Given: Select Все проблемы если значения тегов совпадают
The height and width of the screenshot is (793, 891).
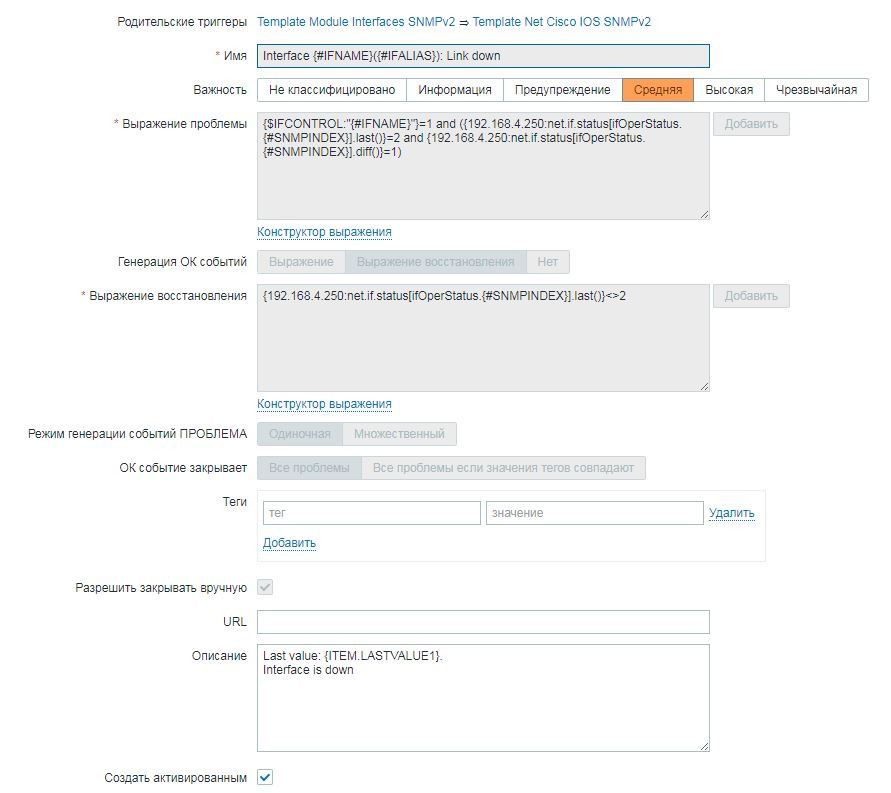Looking at the screenshot, I should coord(503,468).
